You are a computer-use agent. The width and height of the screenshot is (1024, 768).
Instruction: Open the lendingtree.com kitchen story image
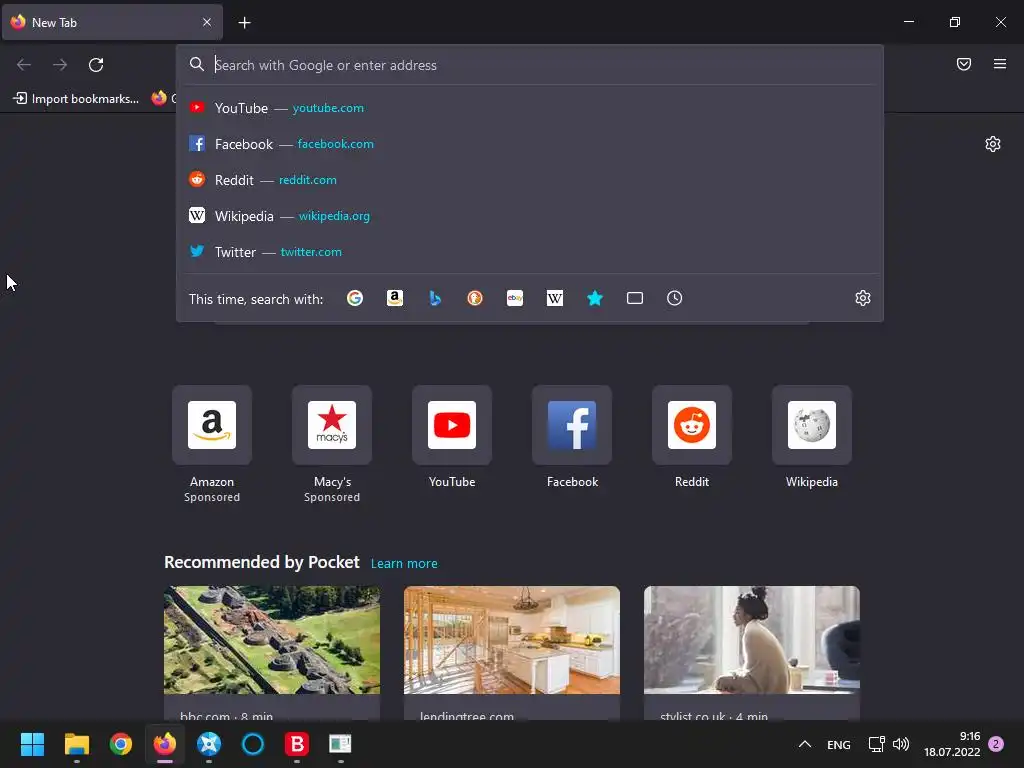tap(512, 640)
